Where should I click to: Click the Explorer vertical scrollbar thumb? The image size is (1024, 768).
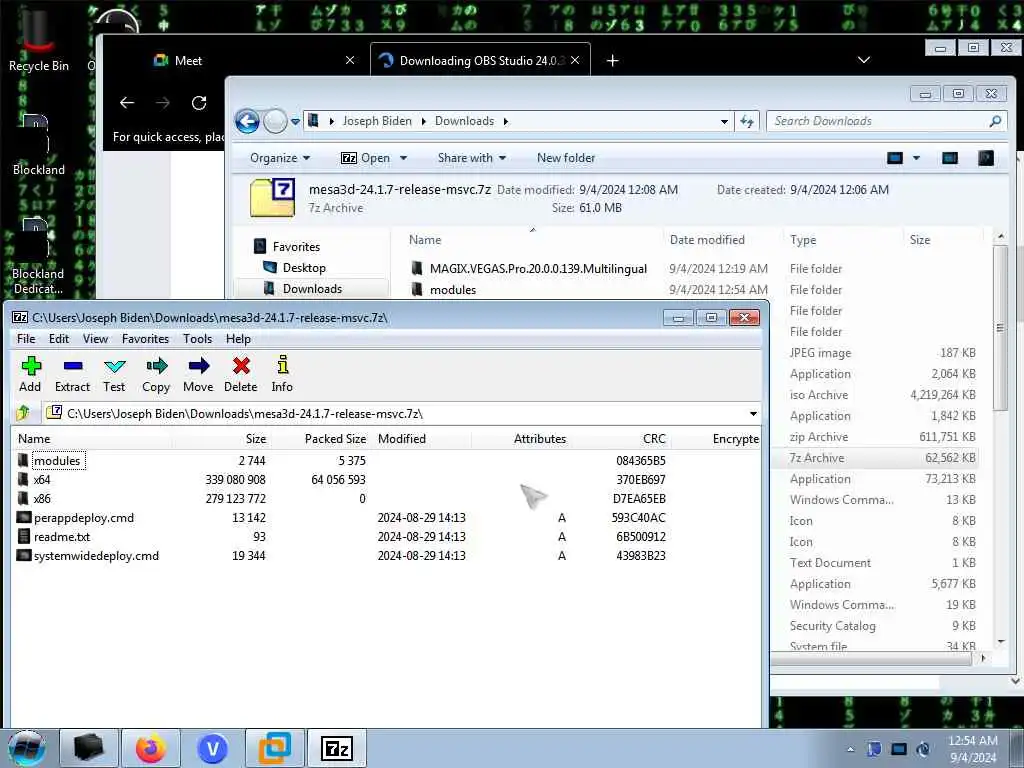click(1000, 328)
